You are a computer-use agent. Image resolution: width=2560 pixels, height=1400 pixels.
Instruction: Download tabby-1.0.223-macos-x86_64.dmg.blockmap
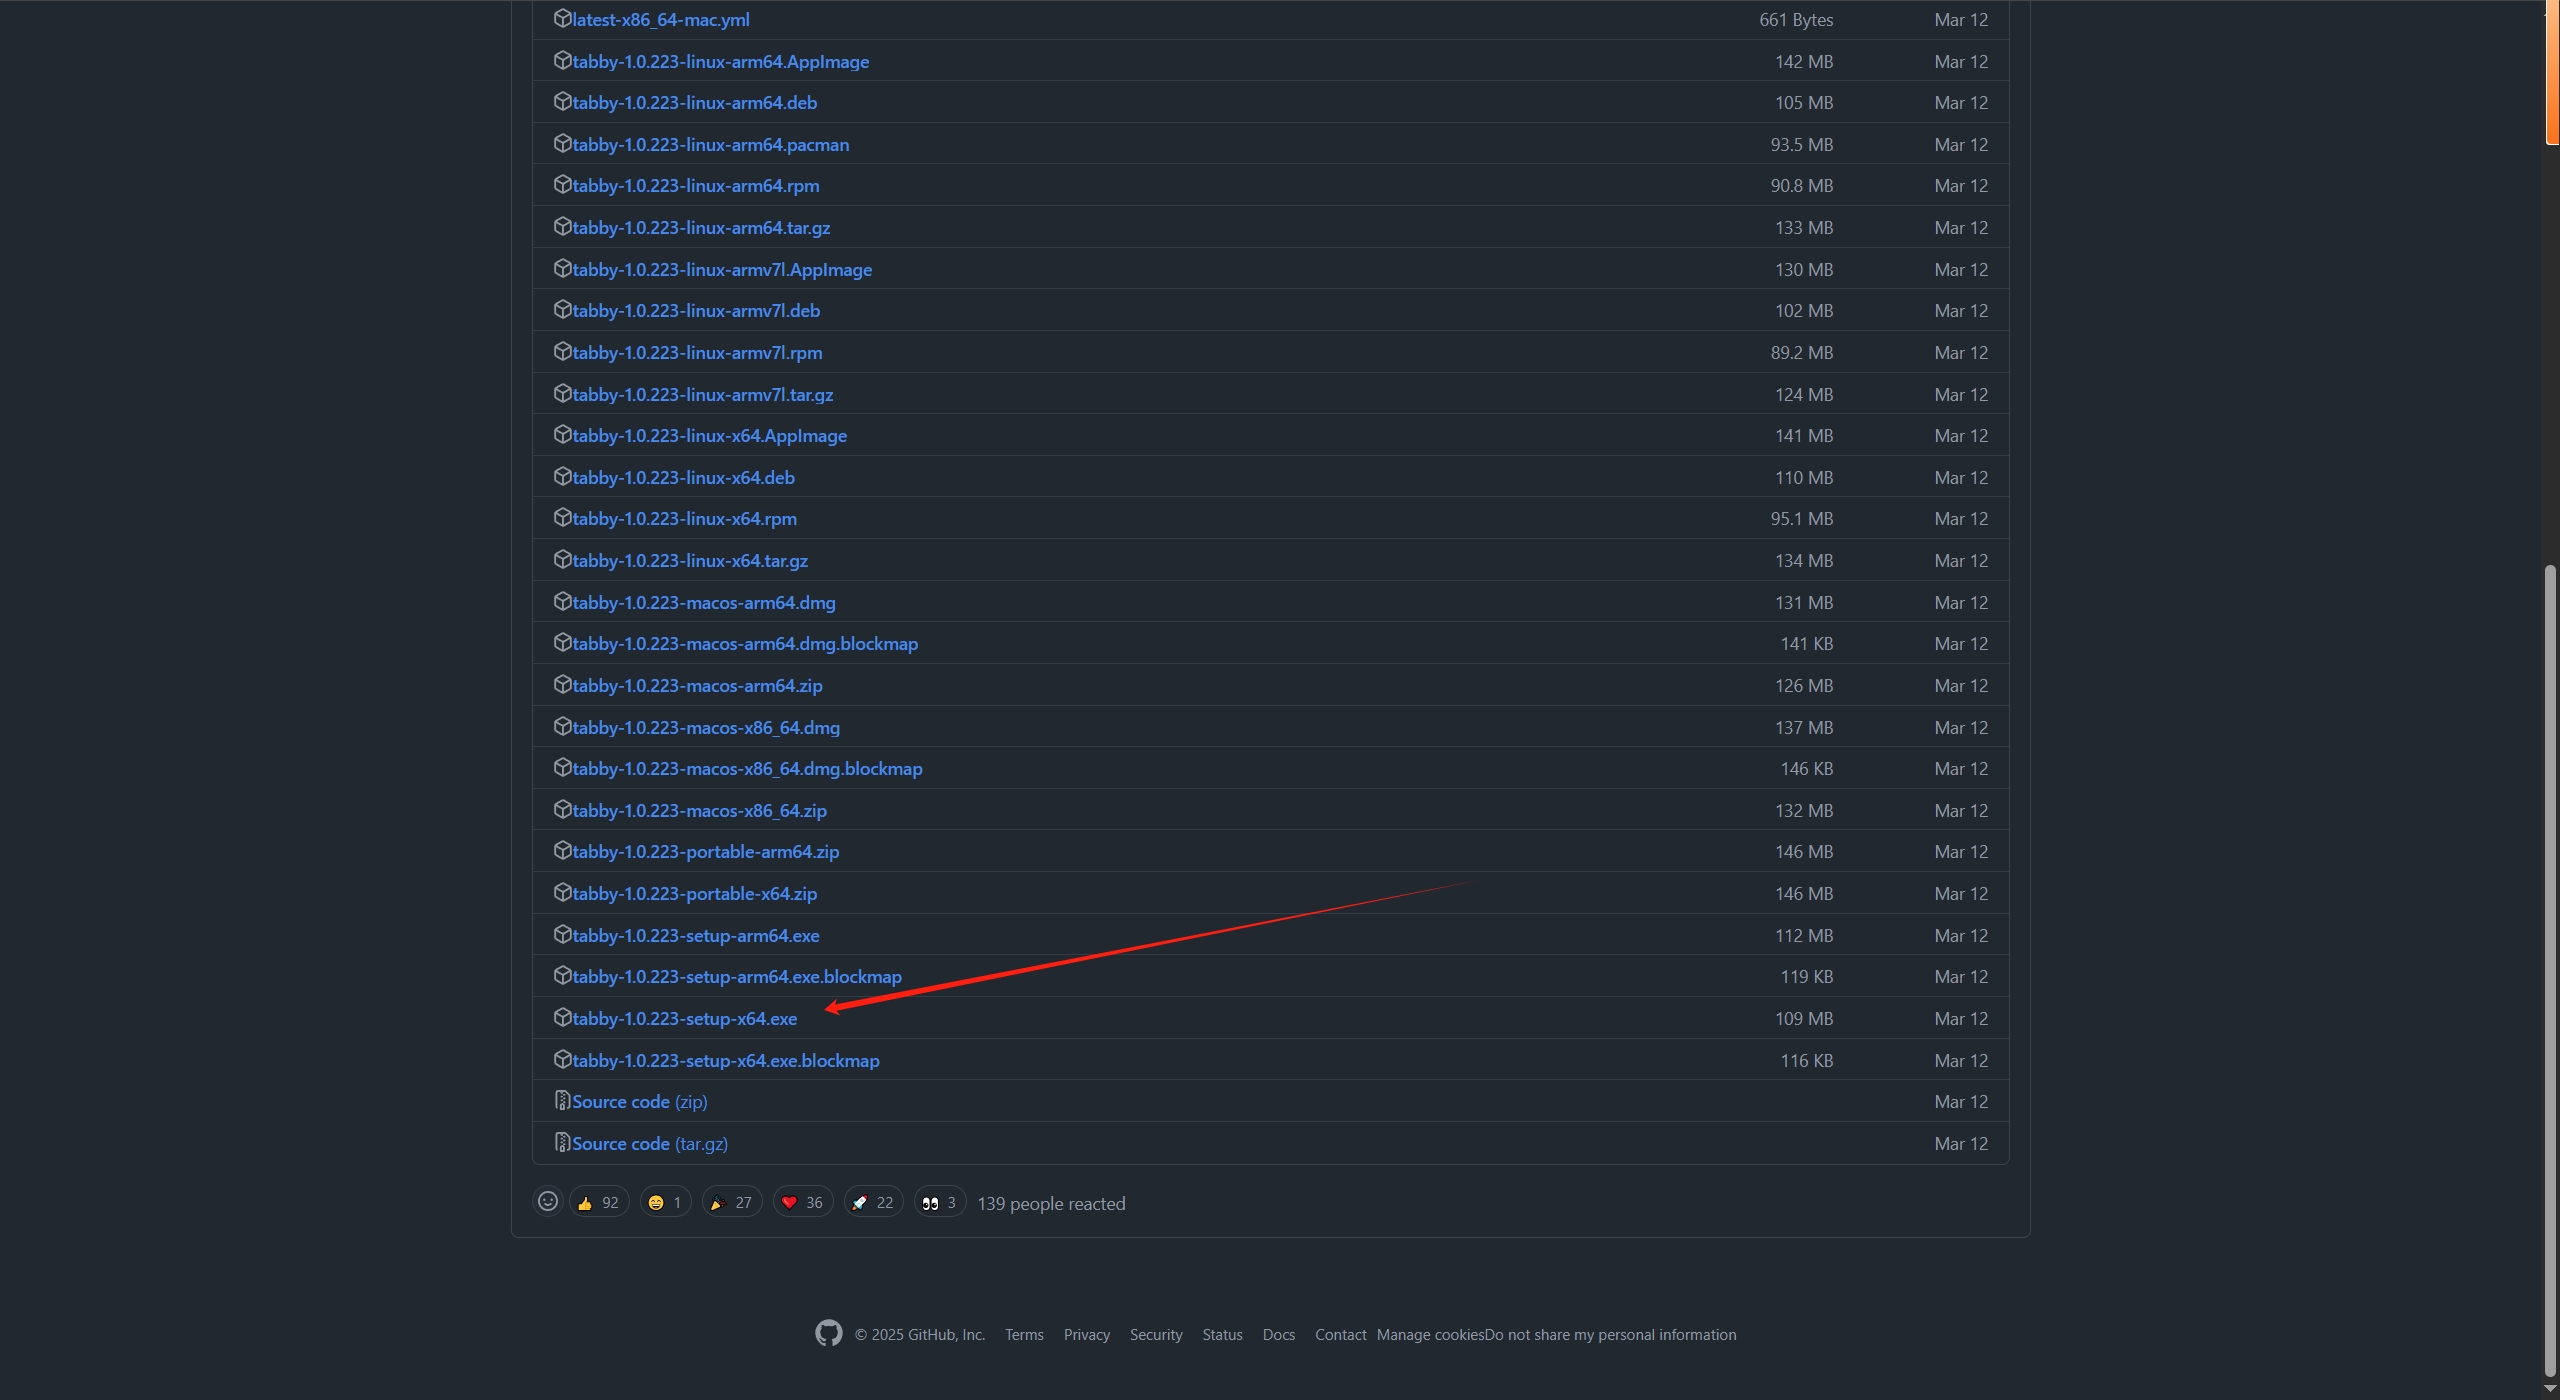click(x=747, y=769)
